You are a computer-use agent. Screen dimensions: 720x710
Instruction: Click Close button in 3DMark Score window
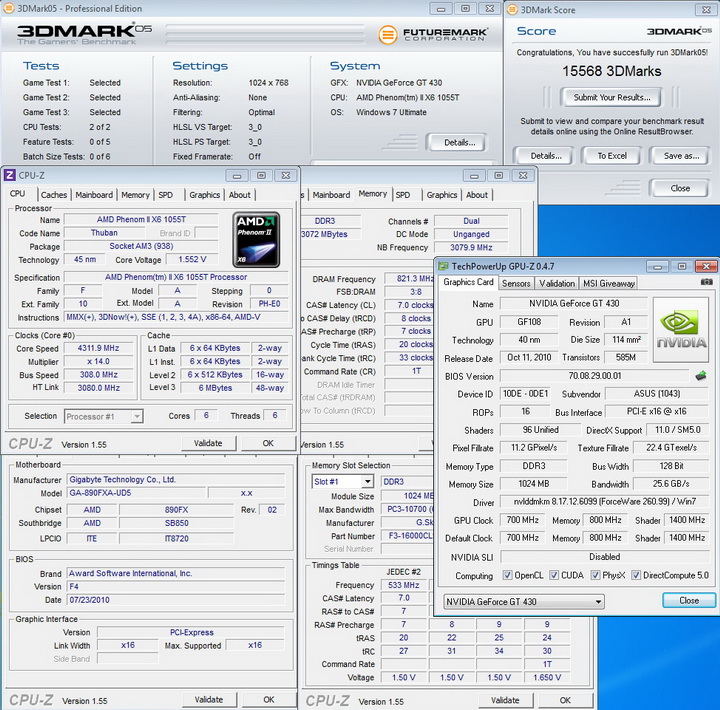pyautogui.click(x=680, y=188)
